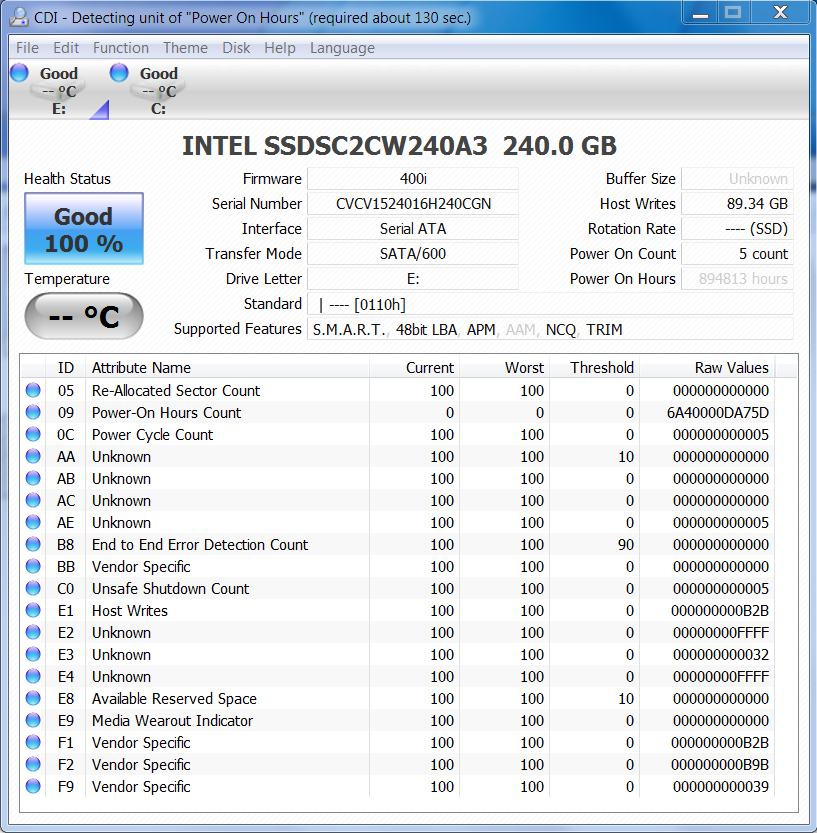Click status orb for Available Reserved Space
The width and height of the screenshot is (817, 833).
(x=34, y=699)
